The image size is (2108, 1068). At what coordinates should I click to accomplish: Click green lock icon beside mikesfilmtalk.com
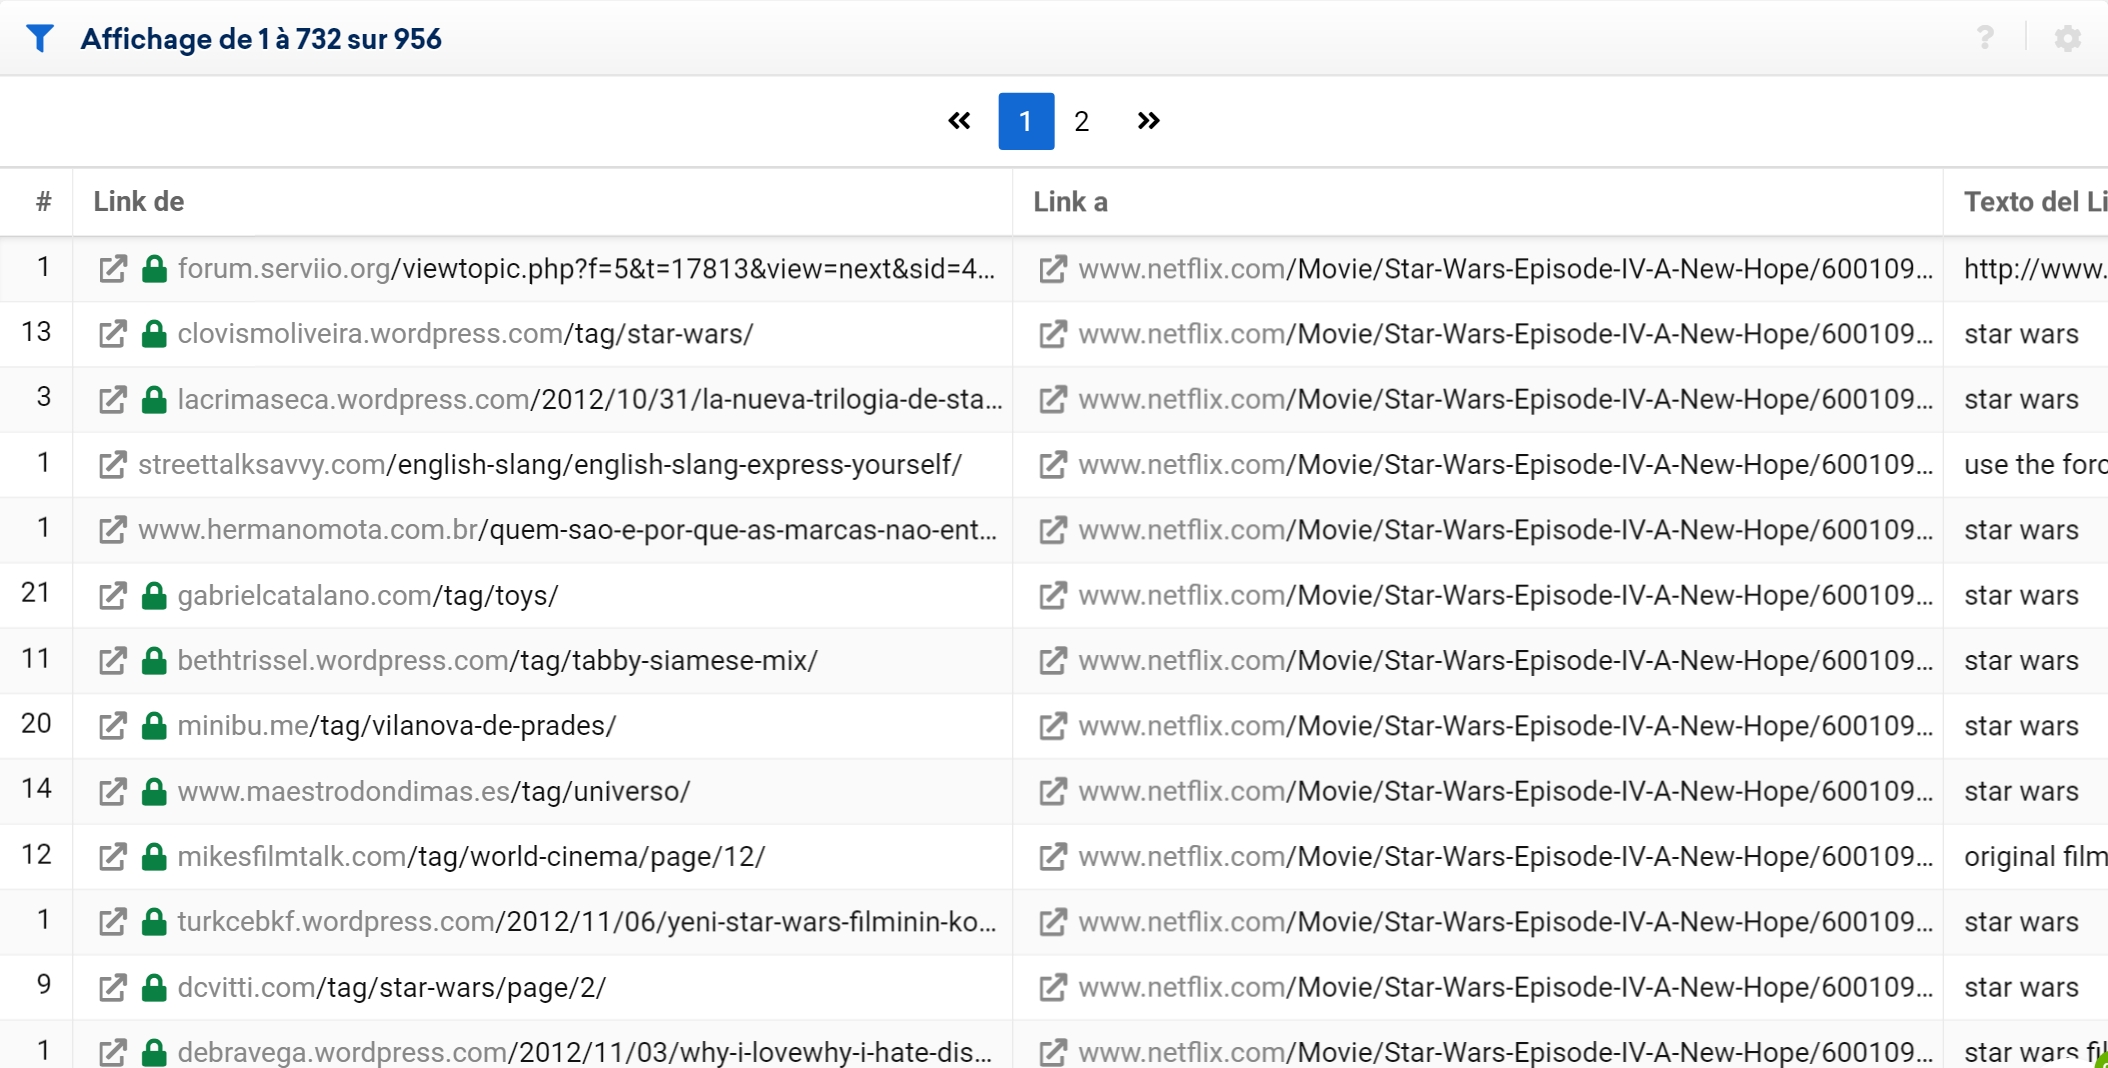(x=154, y=857)
